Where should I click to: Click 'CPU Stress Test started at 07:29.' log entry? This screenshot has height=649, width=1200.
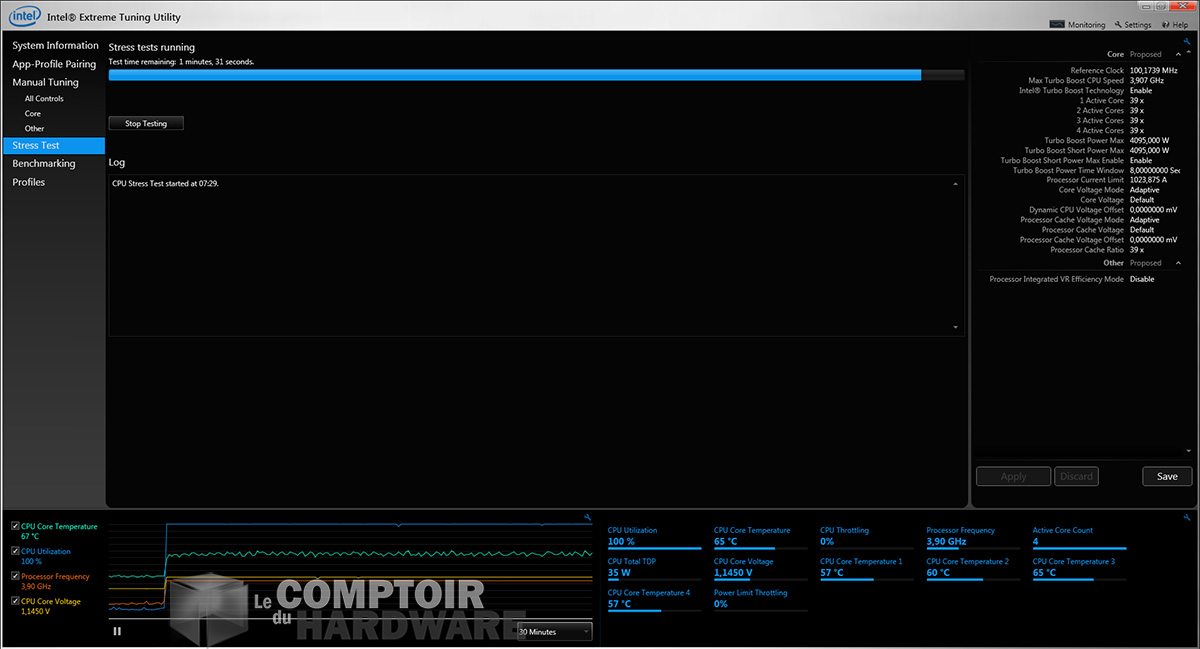click(x=165, y=184)
